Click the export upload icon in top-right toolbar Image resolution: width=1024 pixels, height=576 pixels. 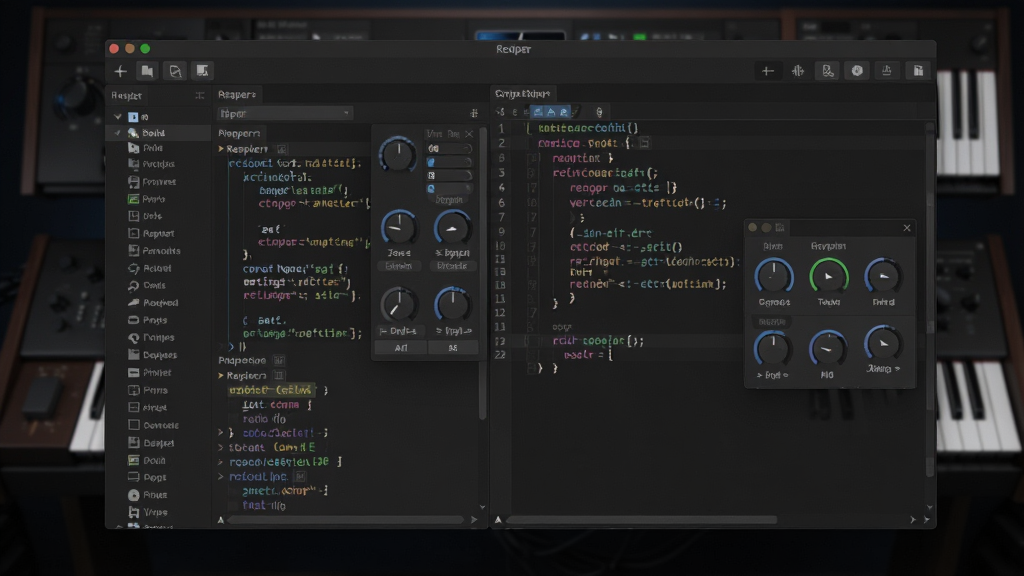pos(887,71)
